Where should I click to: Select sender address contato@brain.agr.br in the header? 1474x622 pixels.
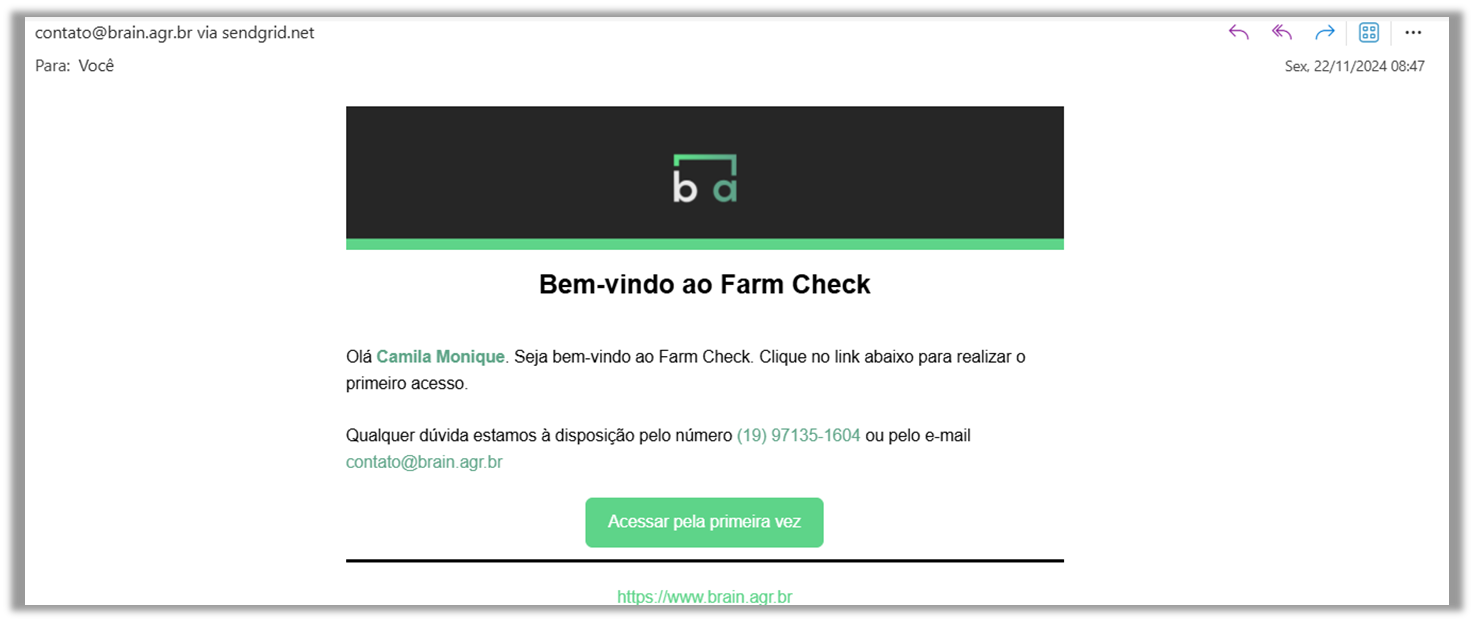click(x=113, y=32)
